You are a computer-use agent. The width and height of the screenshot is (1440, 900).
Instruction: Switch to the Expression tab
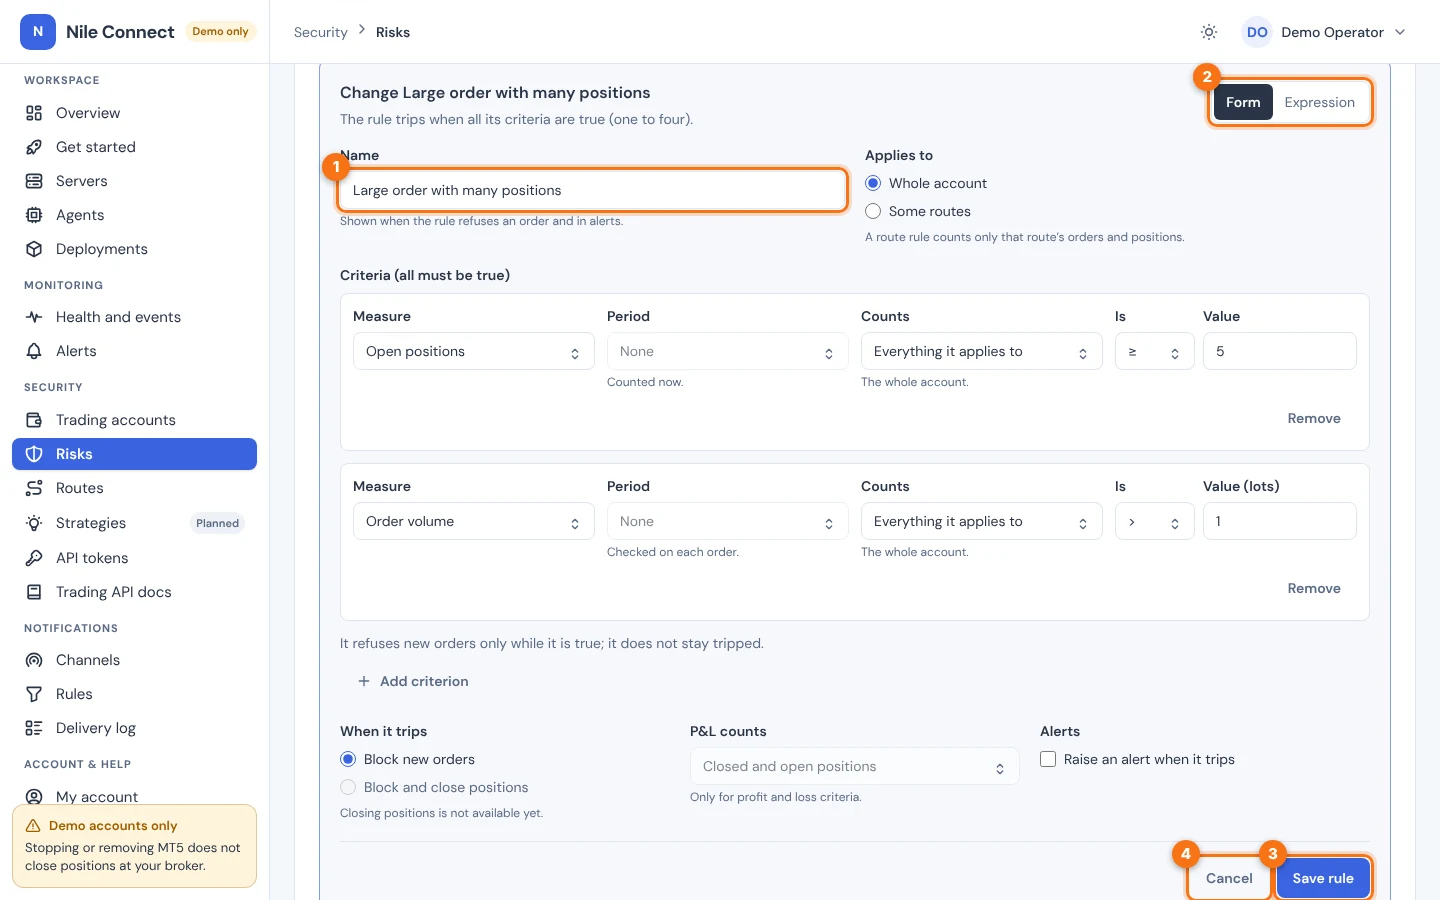pos(1320,102)
